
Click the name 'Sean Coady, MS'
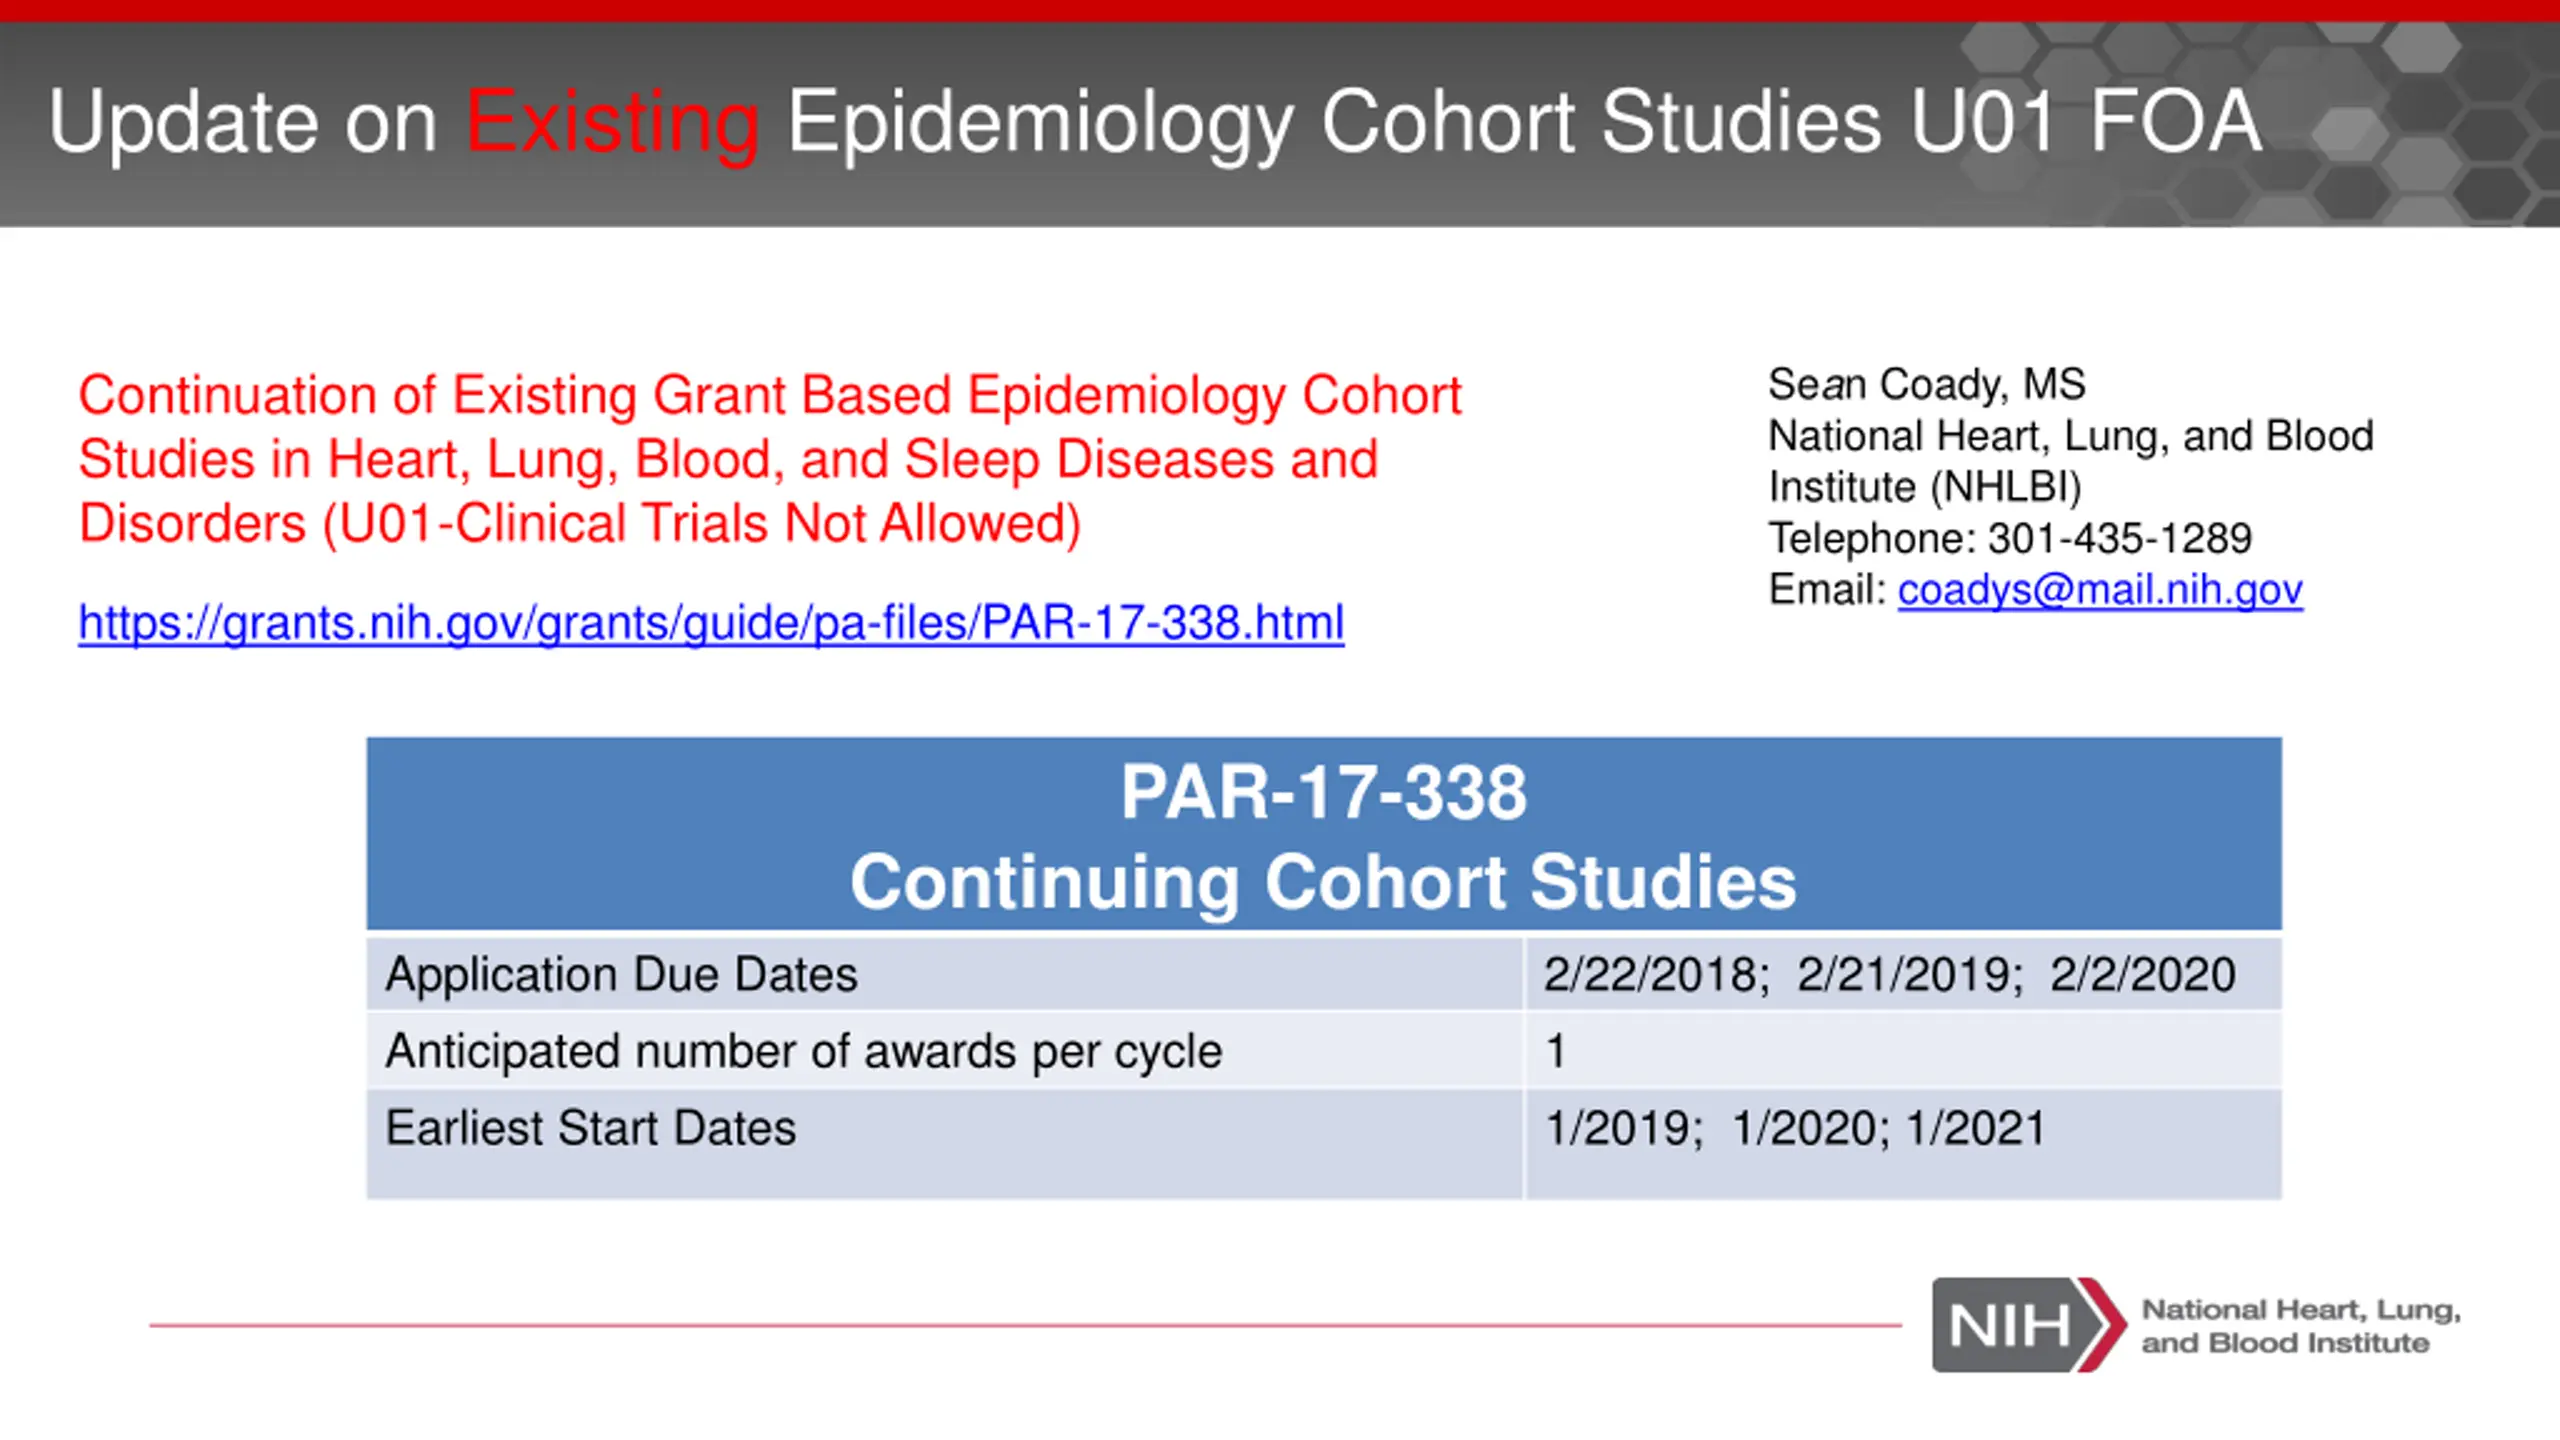(1926, 385)
